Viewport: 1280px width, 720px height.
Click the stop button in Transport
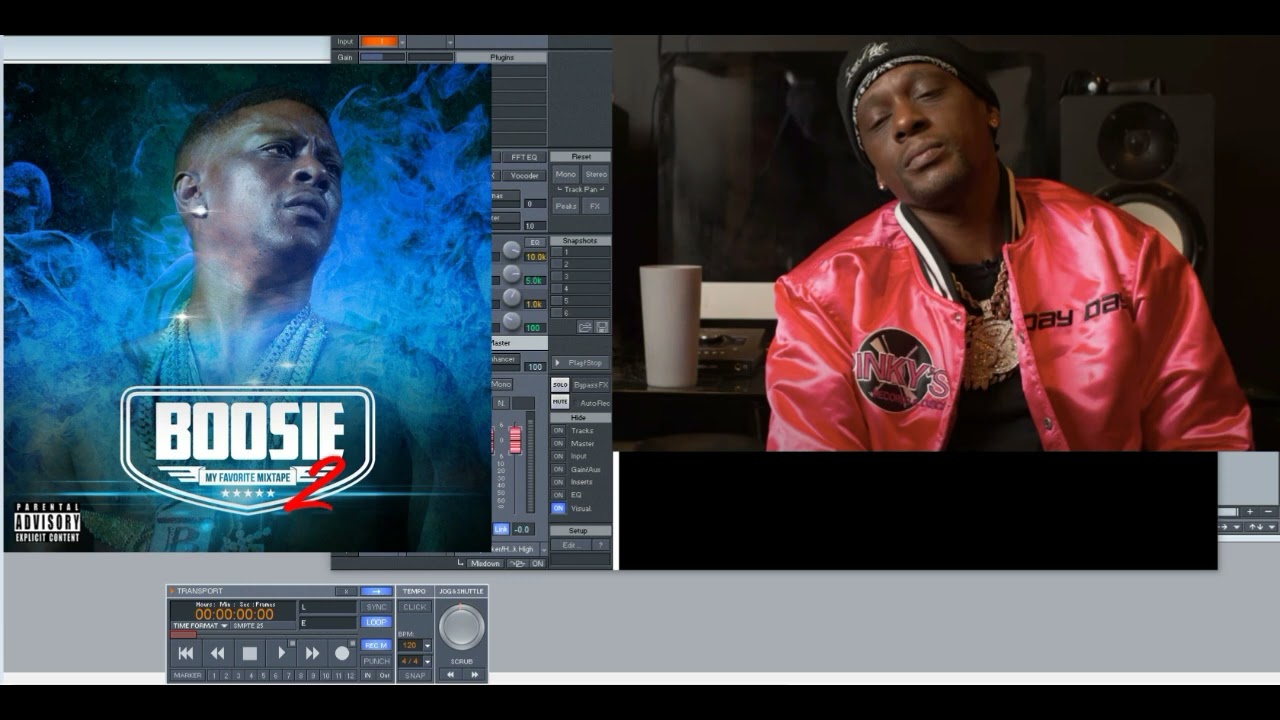click(x=250, y=653)
